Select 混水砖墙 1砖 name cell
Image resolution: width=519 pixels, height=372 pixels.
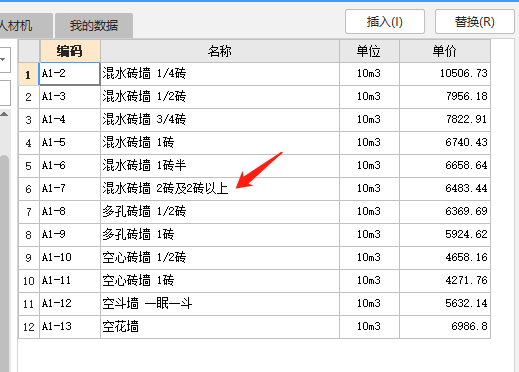click(220, 143)
